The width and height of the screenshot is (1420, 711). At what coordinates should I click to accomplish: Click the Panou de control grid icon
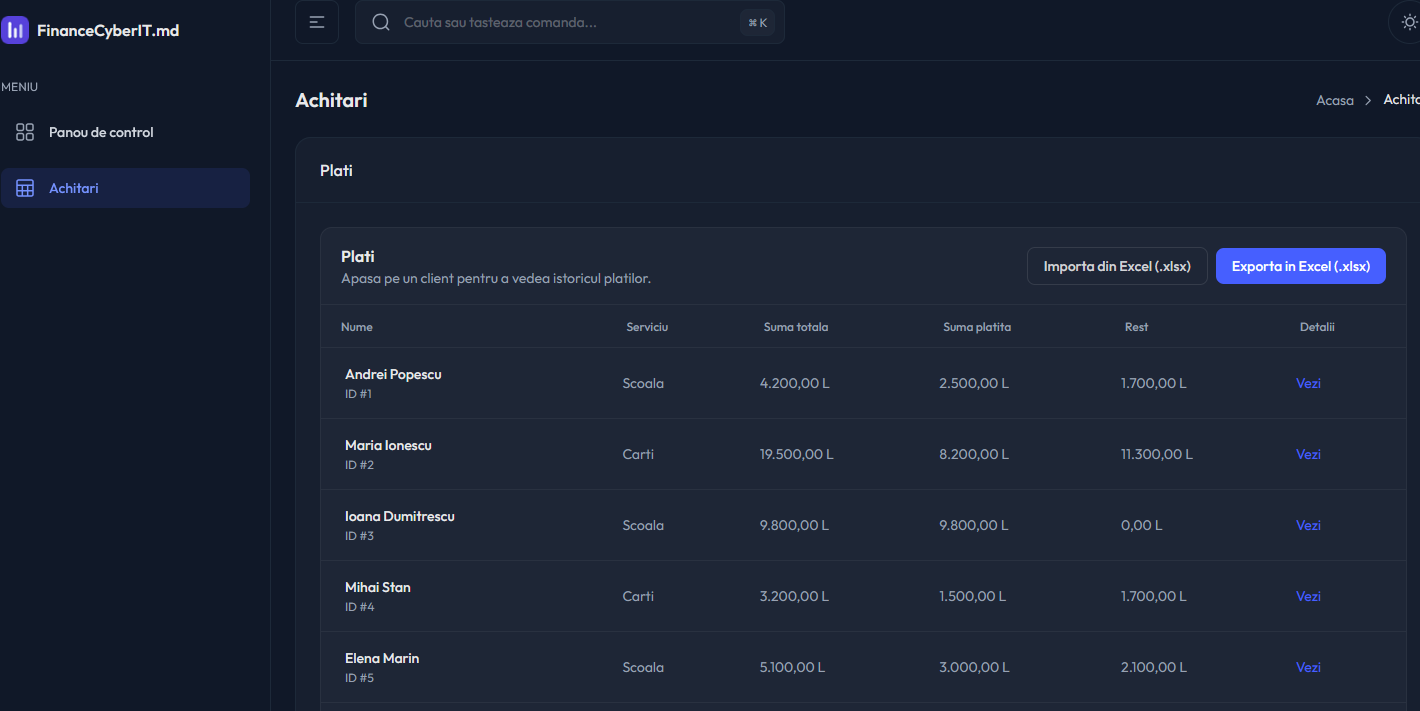click(x=25, y=132)
